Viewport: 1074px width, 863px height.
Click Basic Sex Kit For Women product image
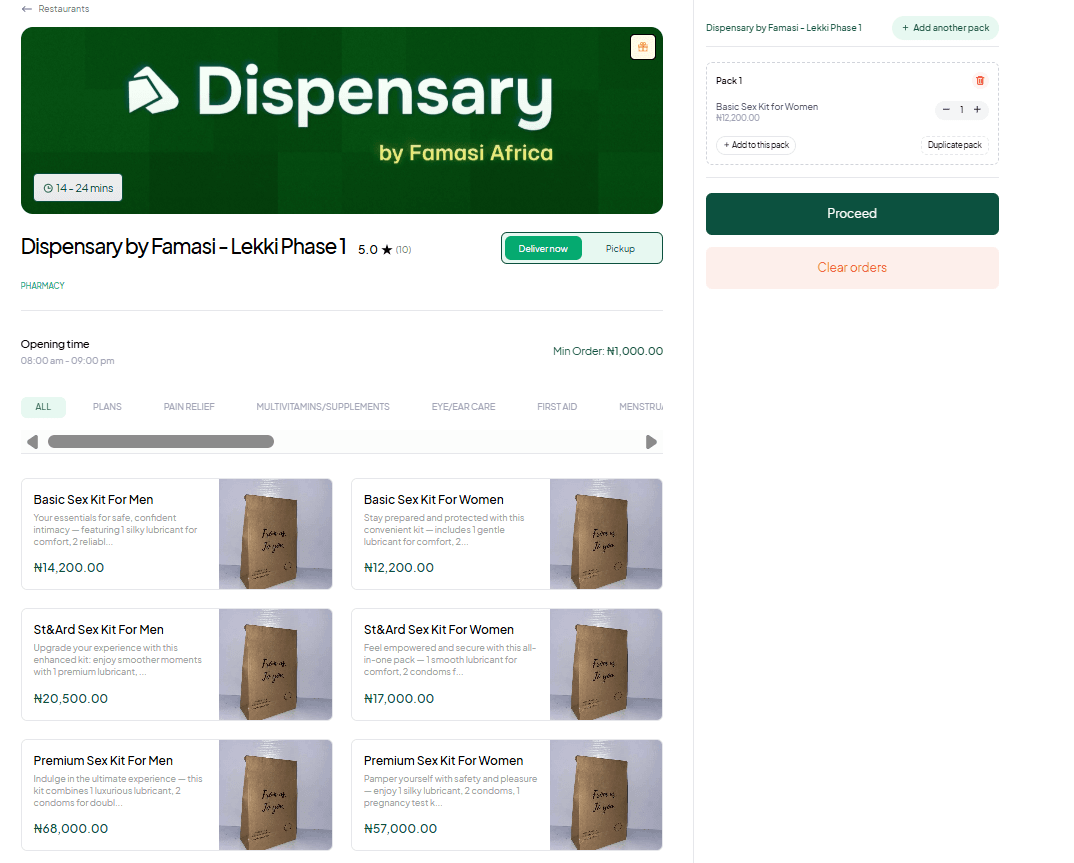coord(605,534)
